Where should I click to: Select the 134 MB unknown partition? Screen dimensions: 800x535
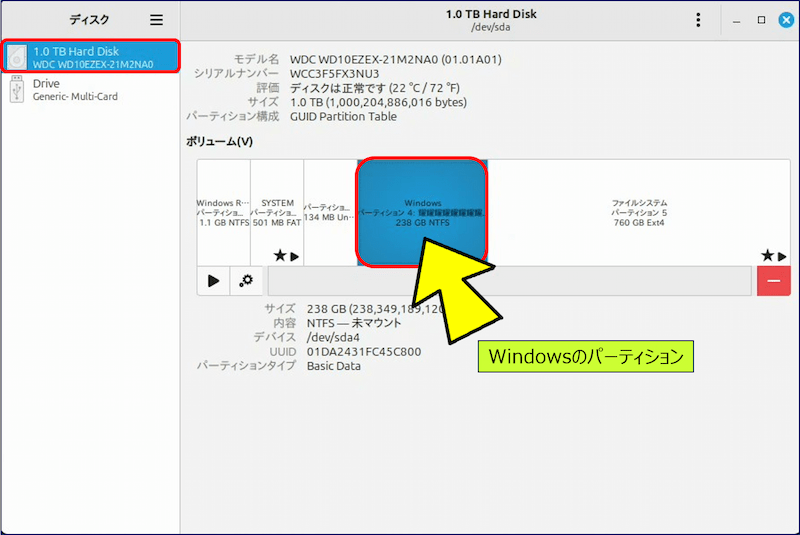(x=330, y=212)
